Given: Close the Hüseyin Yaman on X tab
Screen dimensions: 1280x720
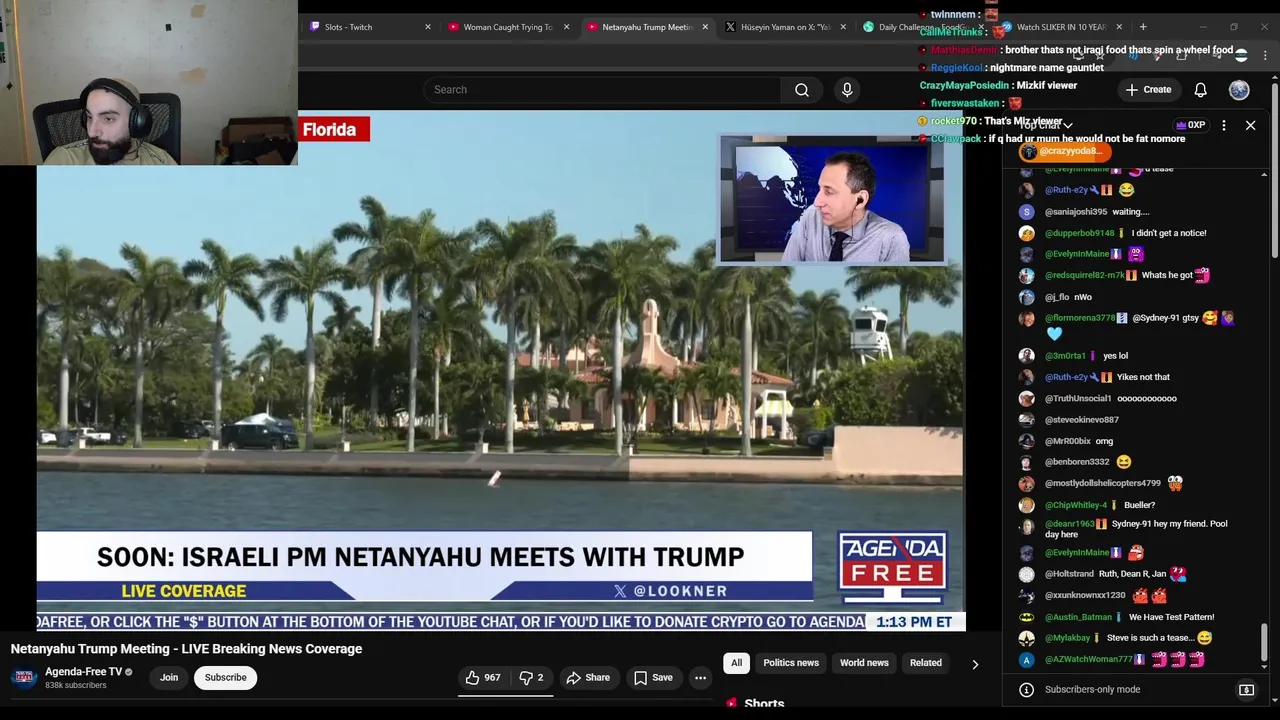Looking at the screenshot, I should [843, 27].
